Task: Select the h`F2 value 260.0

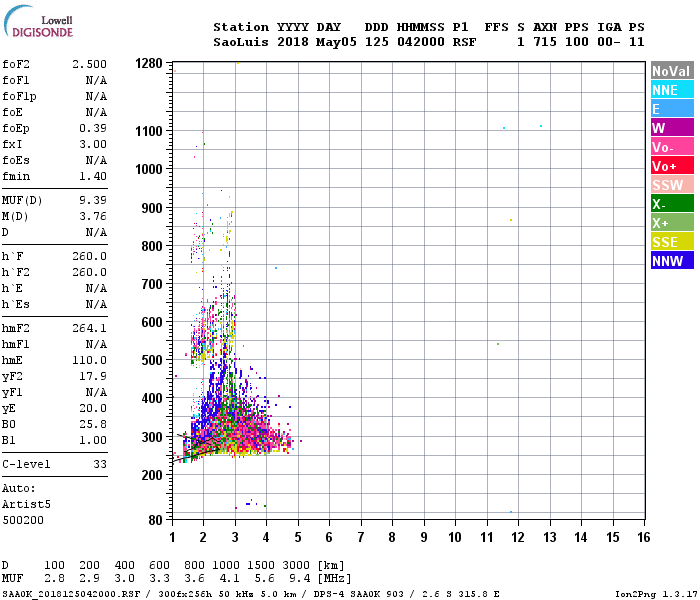Action: tap(89, 272)
